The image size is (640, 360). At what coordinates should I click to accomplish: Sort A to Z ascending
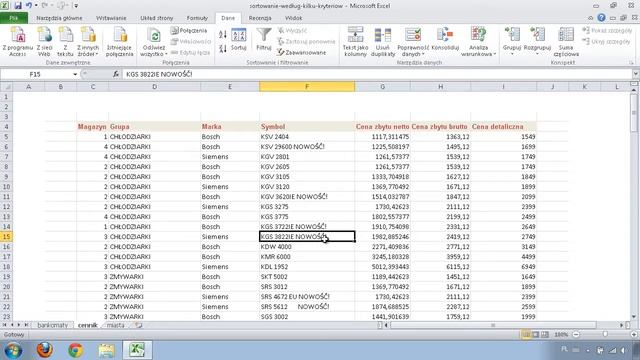click(x=223, y=34)
